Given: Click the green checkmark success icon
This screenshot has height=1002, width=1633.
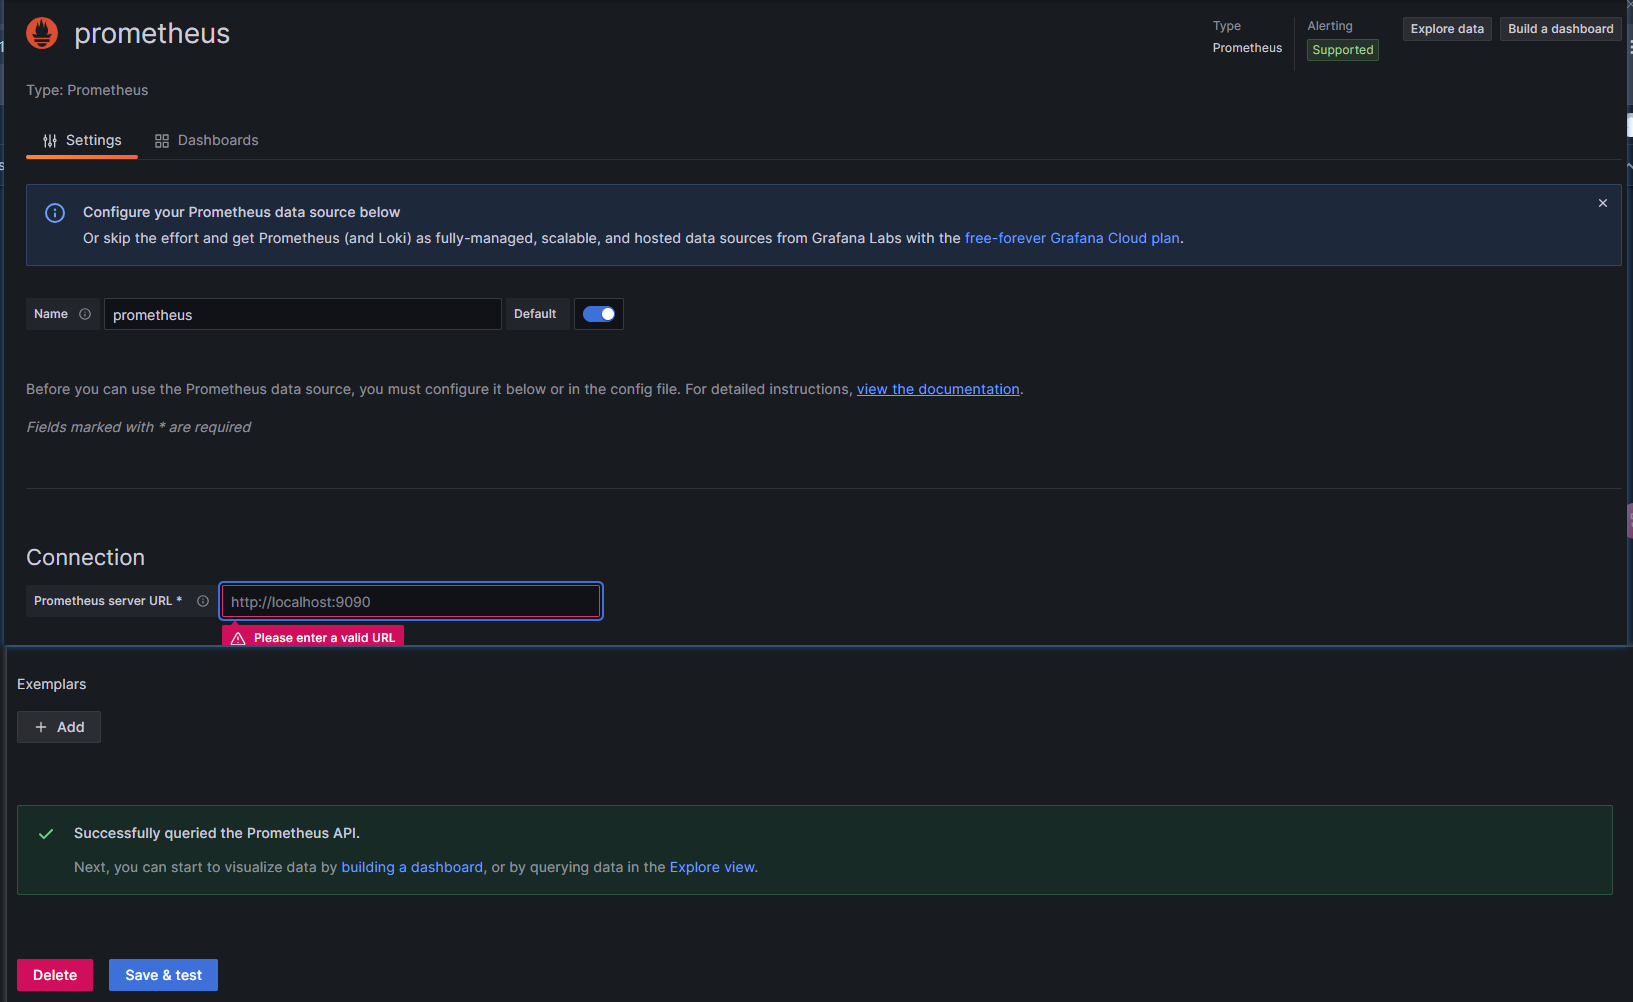Looking at the screenshot, I should pyautogui.click(x=46, y=833).
